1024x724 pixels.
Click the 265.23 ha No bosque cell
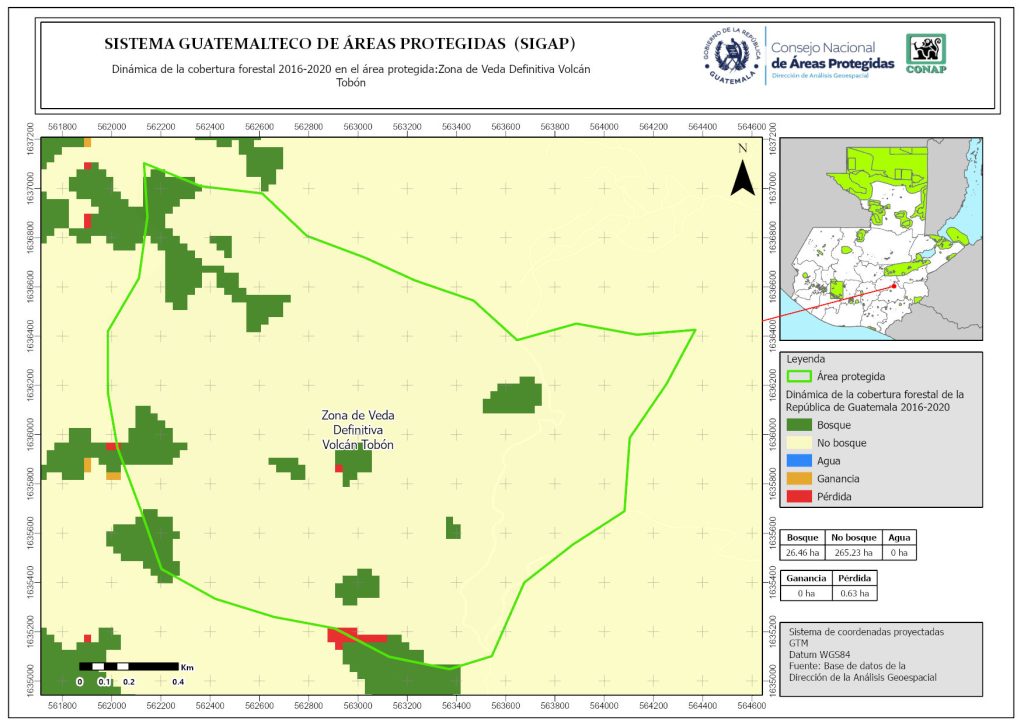(x=853, y=551)
